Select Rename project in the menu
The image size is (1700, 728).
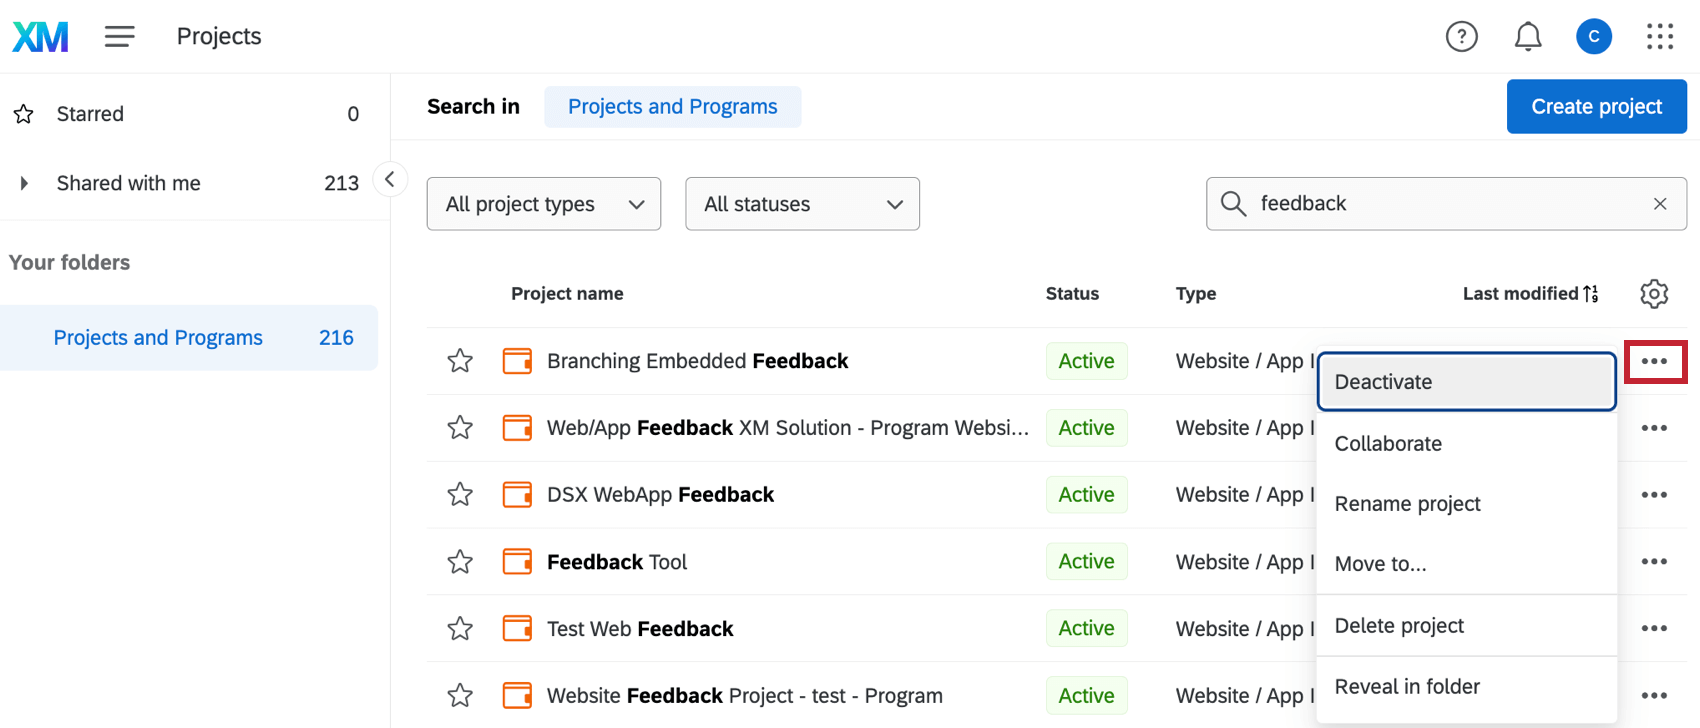(x=1407, y=504)
